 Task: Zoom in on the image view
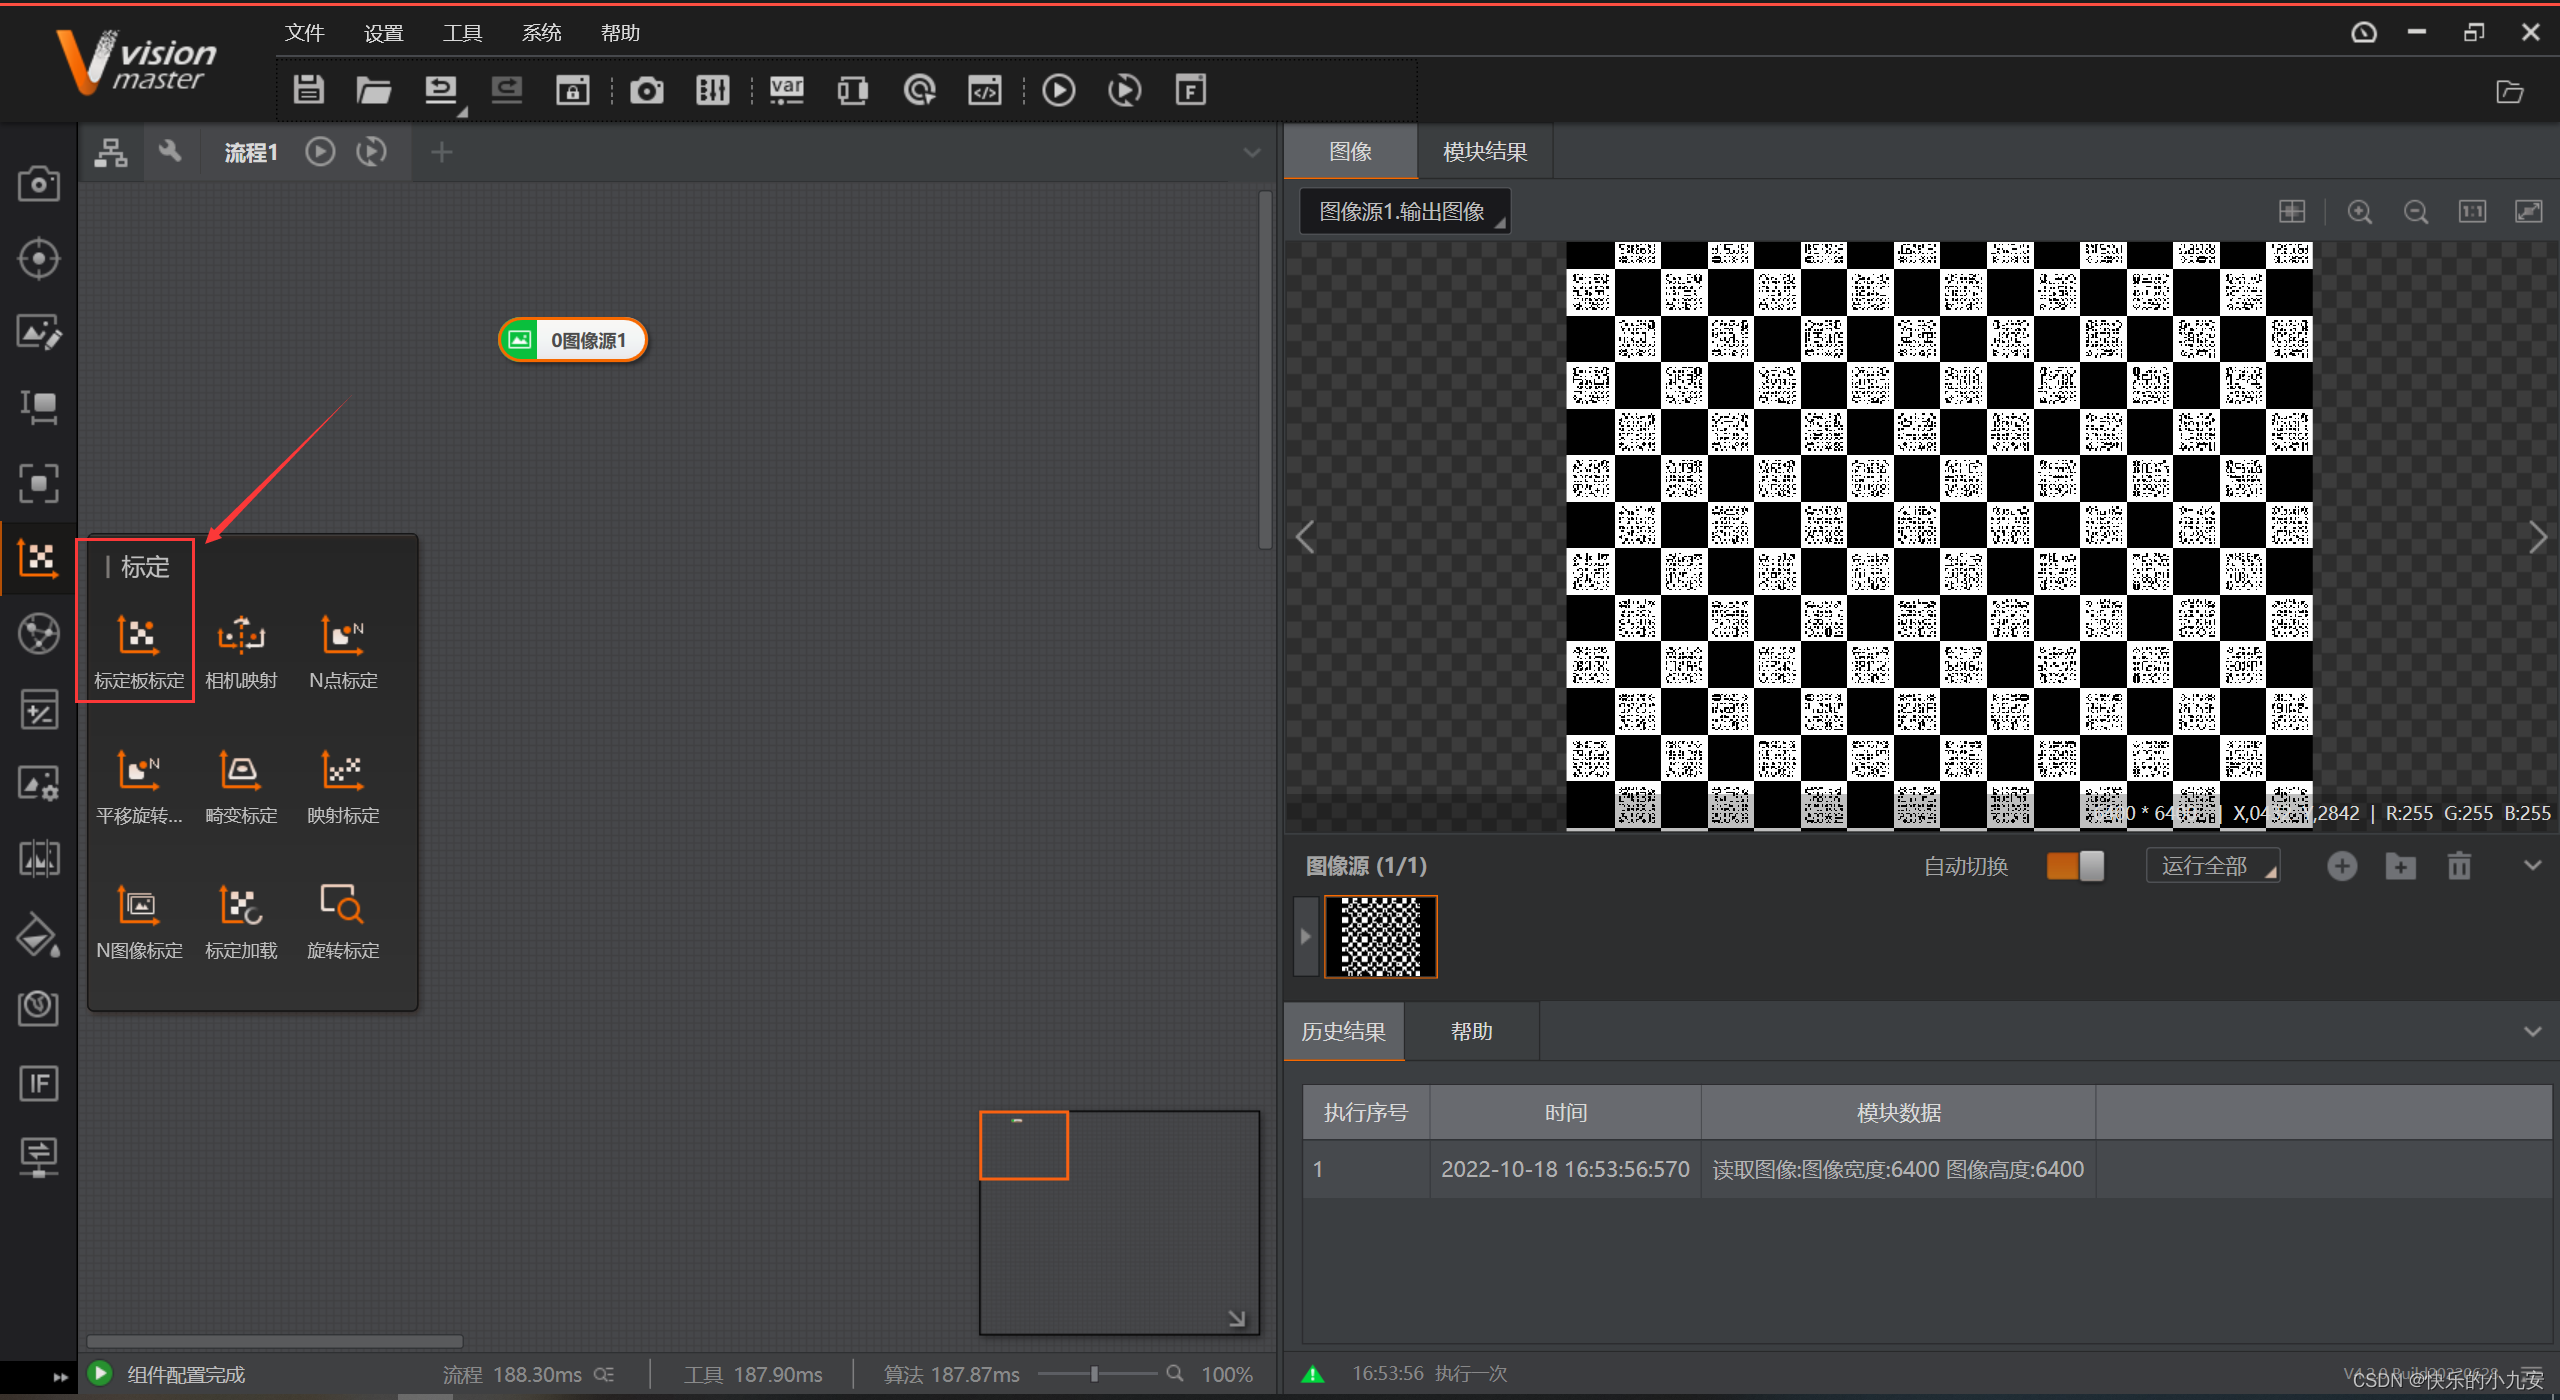[x=2360, y=212]
